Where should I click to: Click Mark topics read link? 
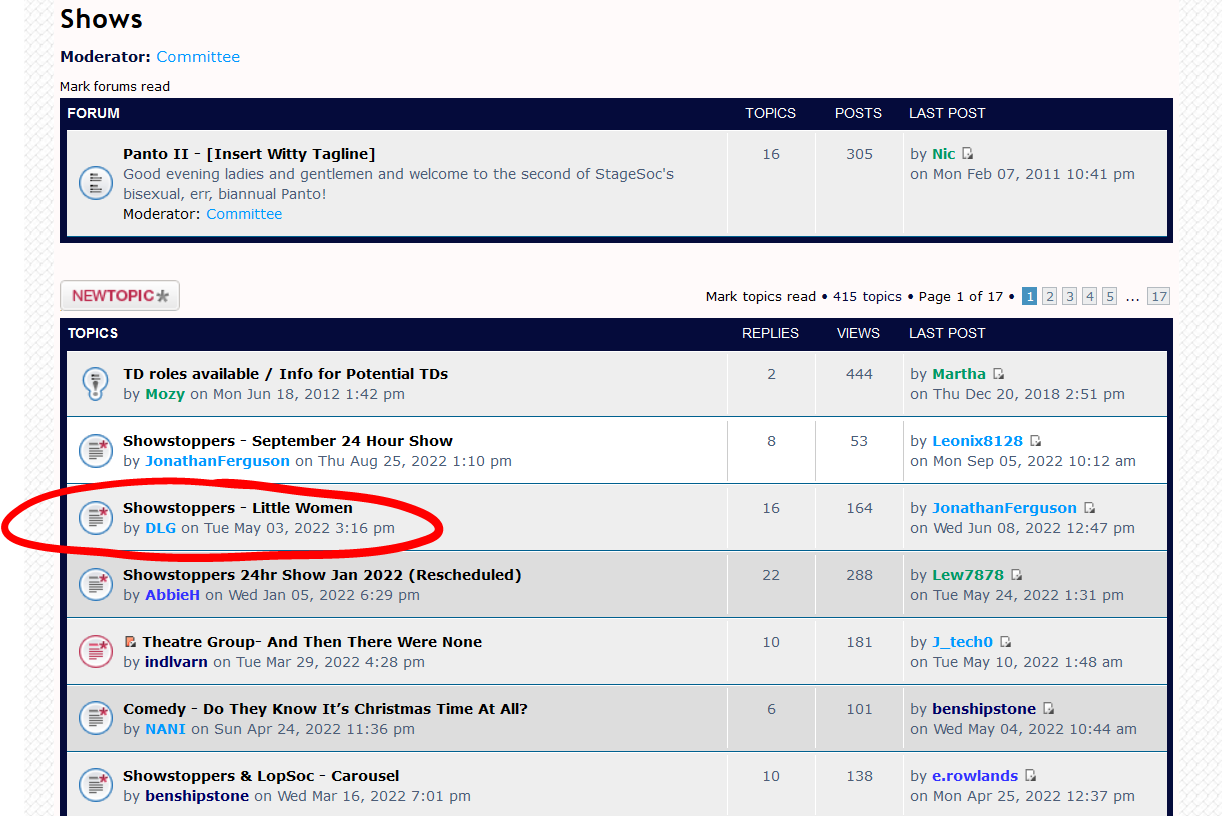760,297
